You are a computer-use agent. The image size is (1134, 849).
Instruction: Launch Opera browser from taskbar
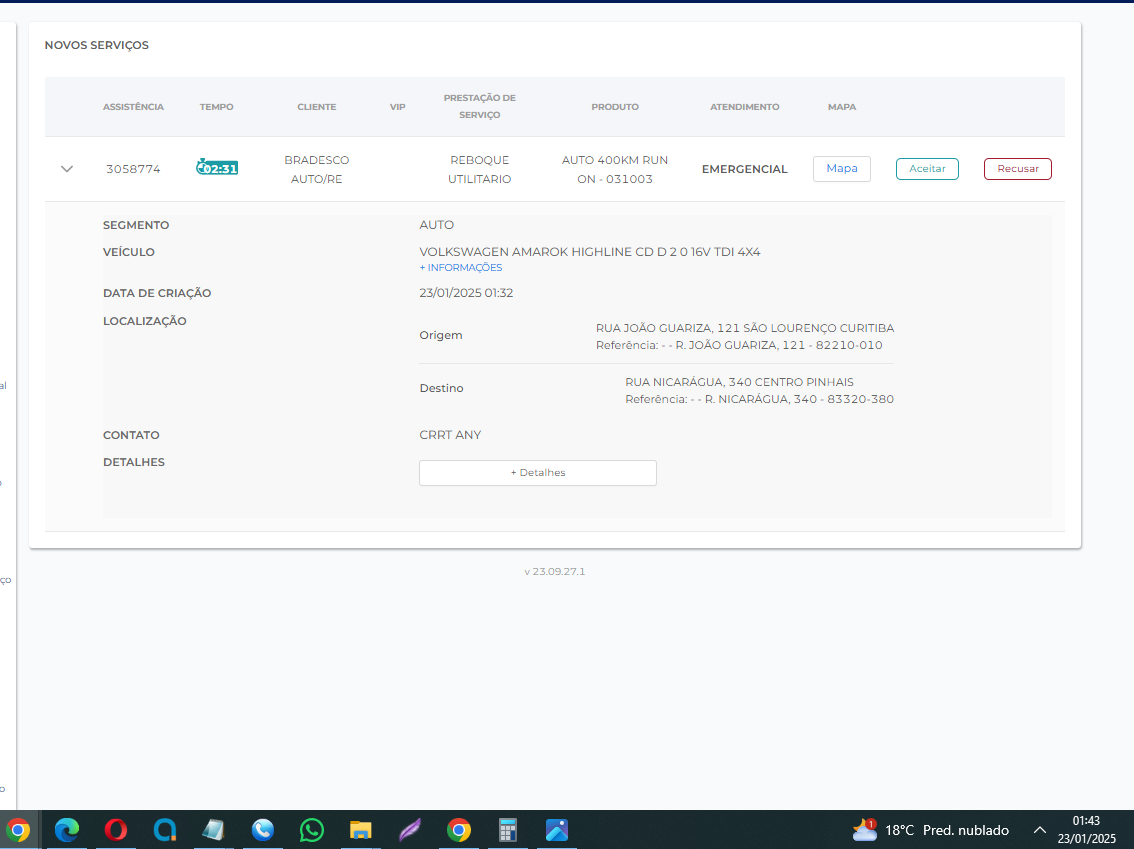tap(116, 830)
